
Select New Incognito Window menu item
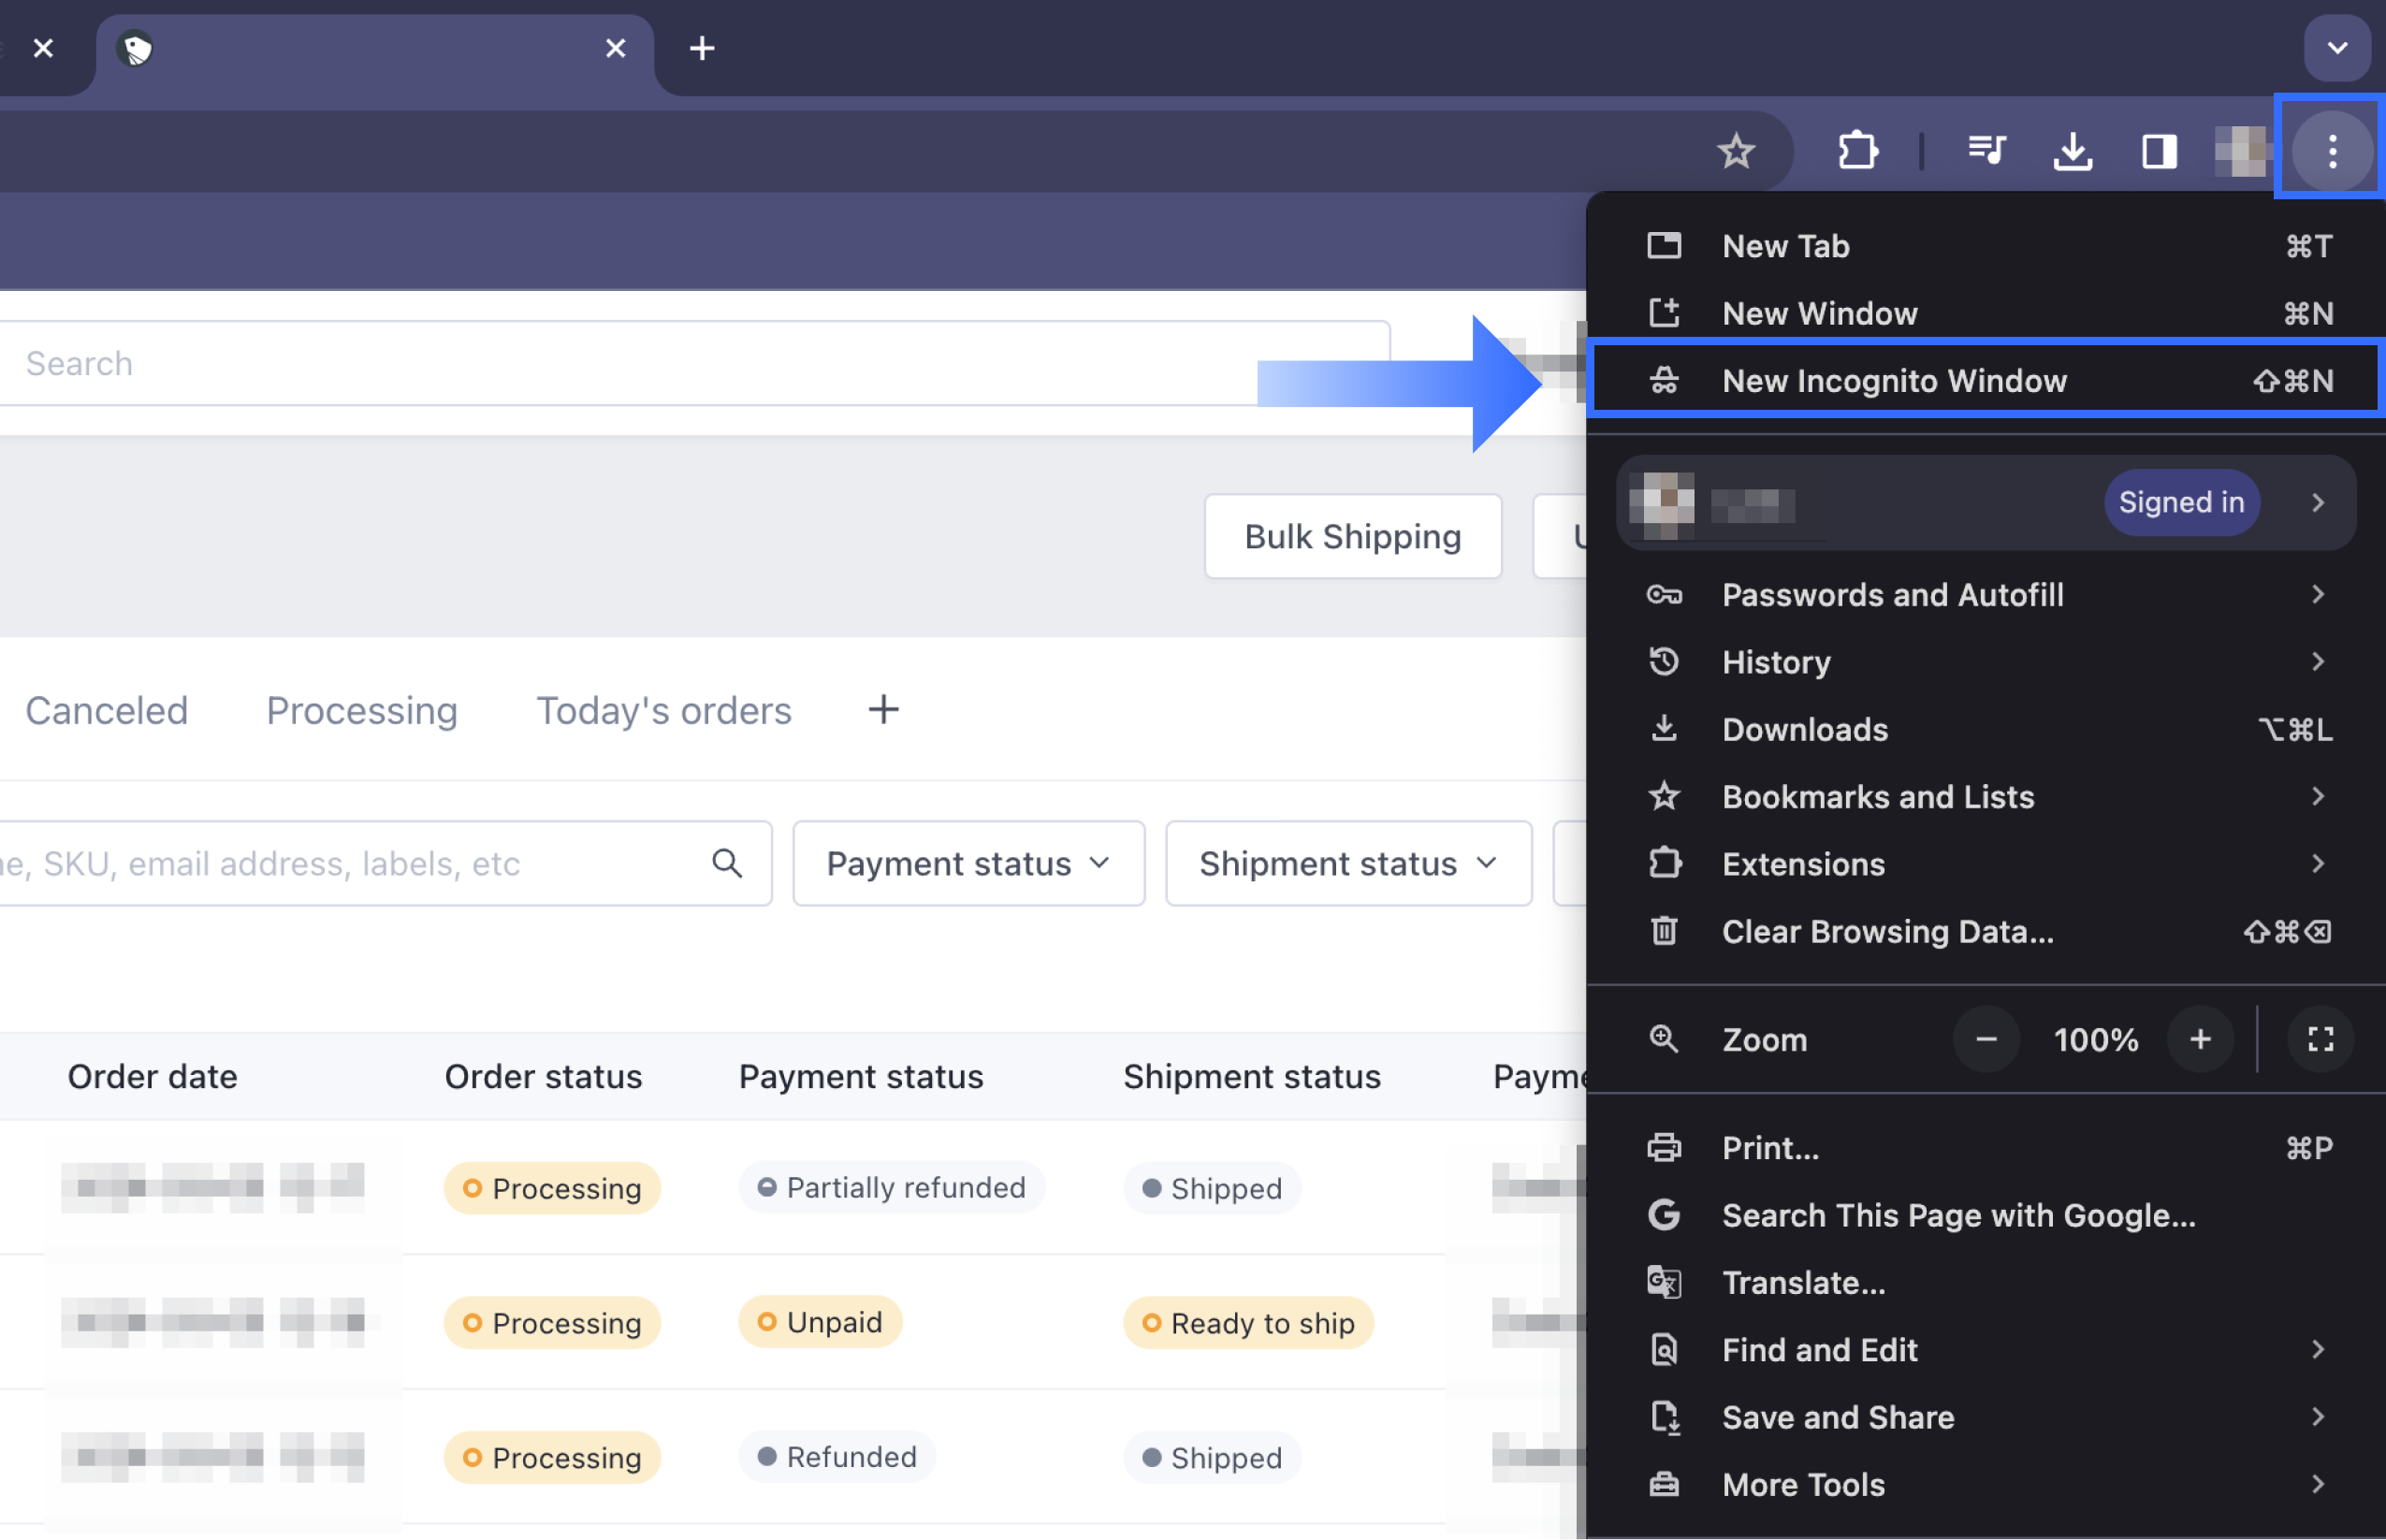1893,380
